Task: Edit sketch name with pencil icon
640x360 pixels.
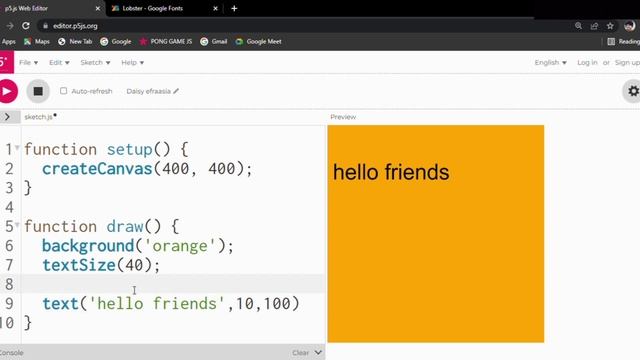Action: (176, 91)
